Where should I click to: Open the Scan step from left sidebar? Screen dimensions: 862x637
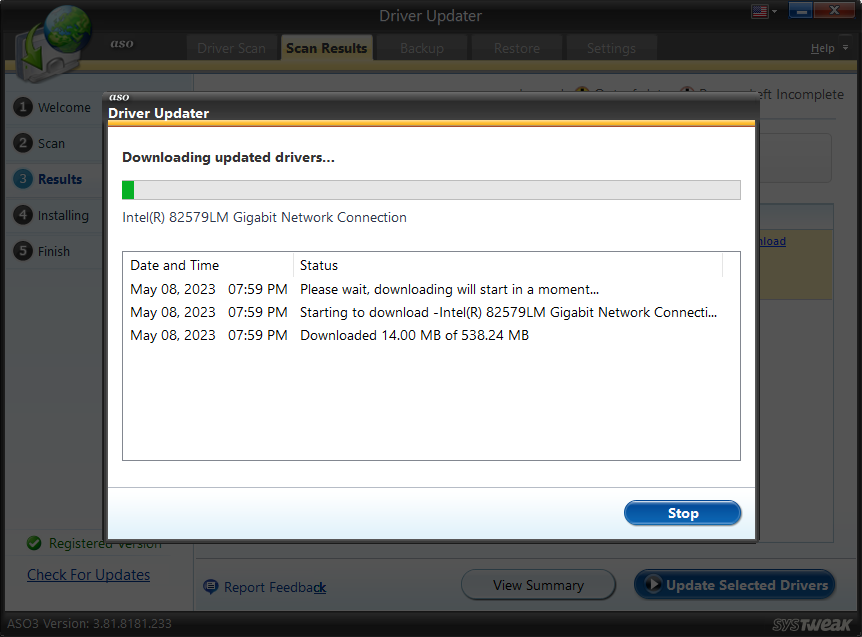point(22,143)
